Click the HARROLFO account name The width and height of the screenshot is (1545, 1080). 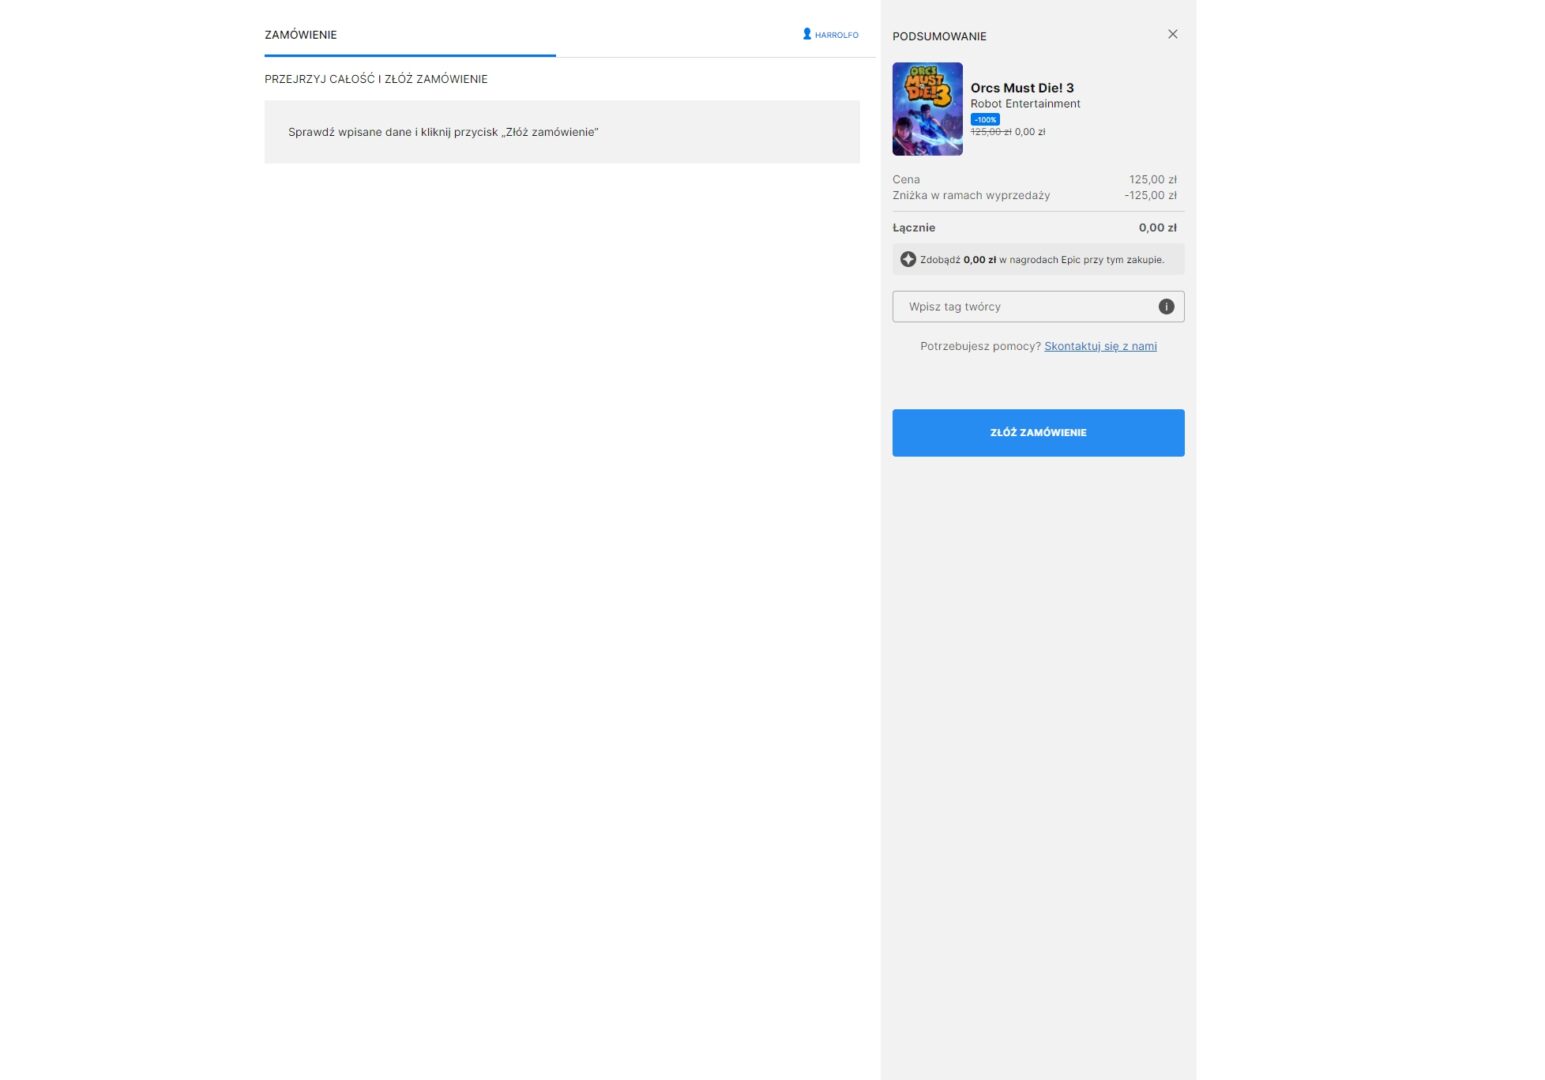[836, 35]
